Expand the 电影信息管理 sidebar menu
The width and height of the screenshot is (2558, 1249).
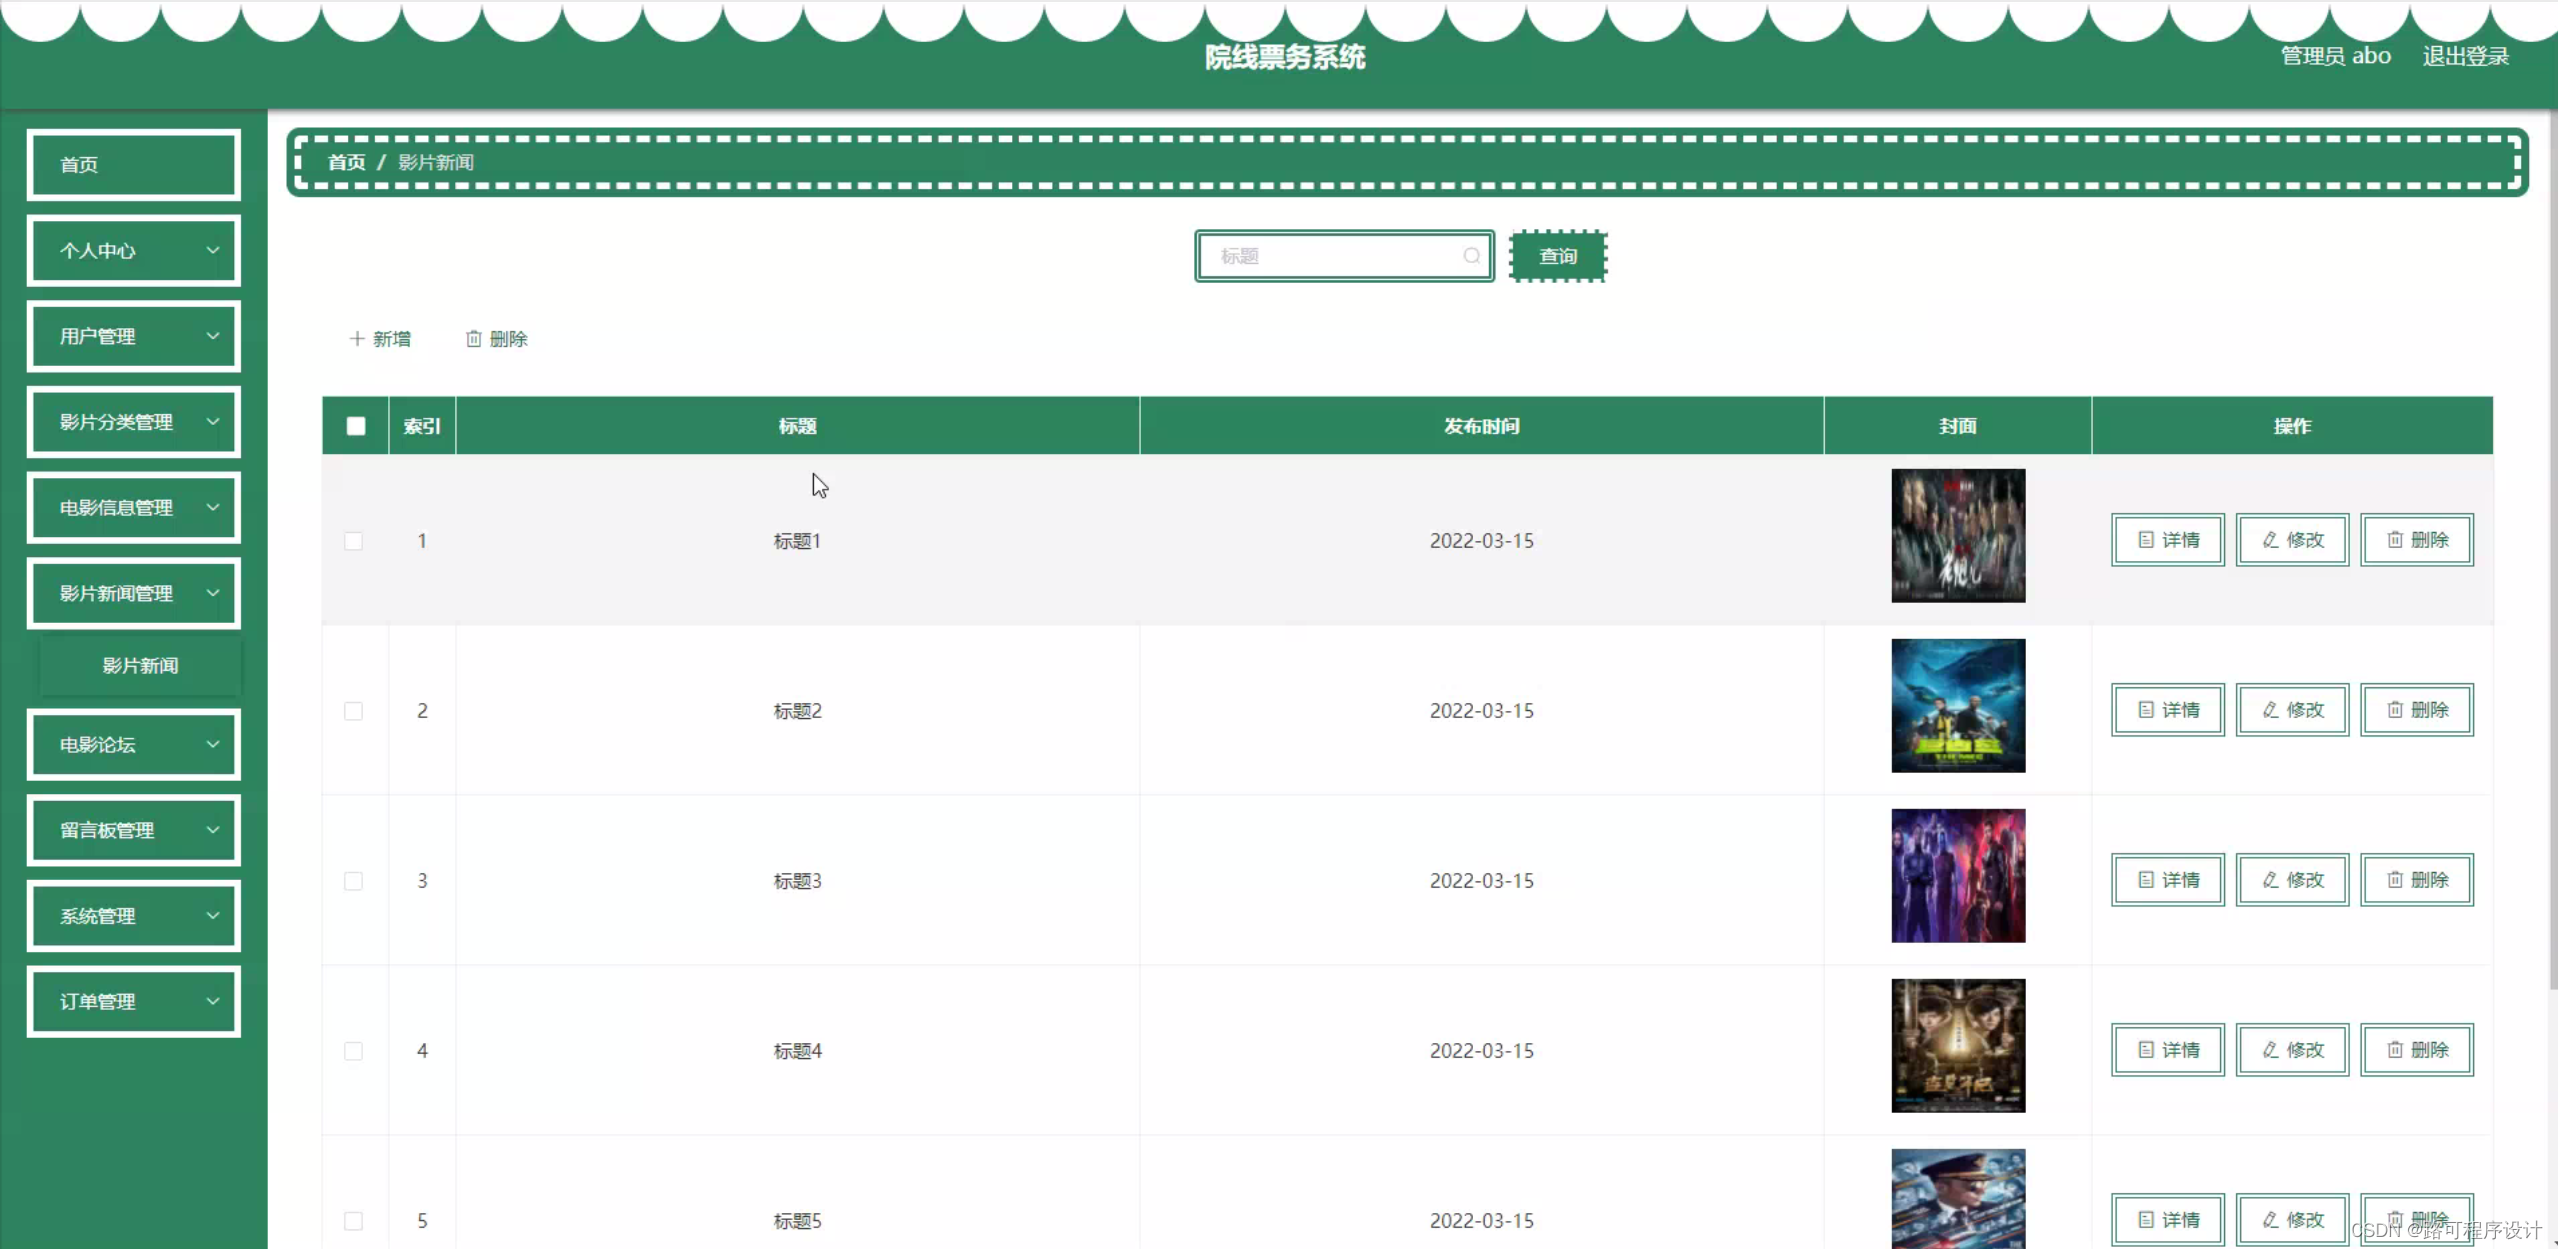[134, 508]
